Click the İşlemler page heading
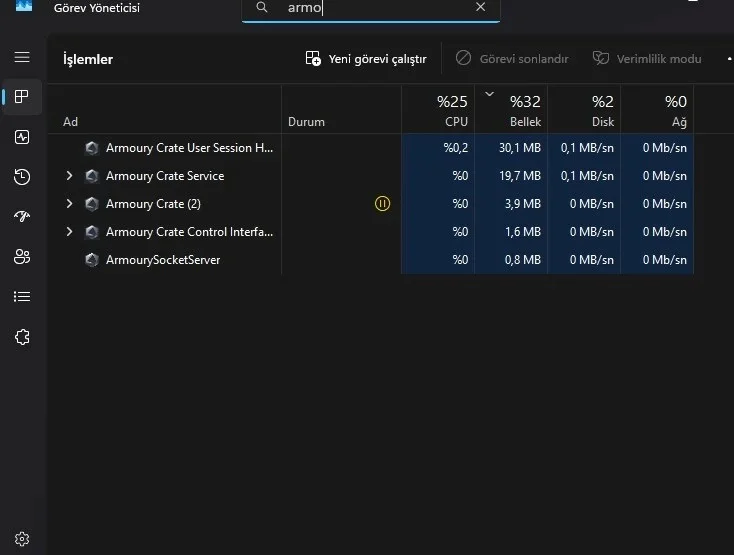The width and height of the screenshot is (734, 555). tap(88, 59)
